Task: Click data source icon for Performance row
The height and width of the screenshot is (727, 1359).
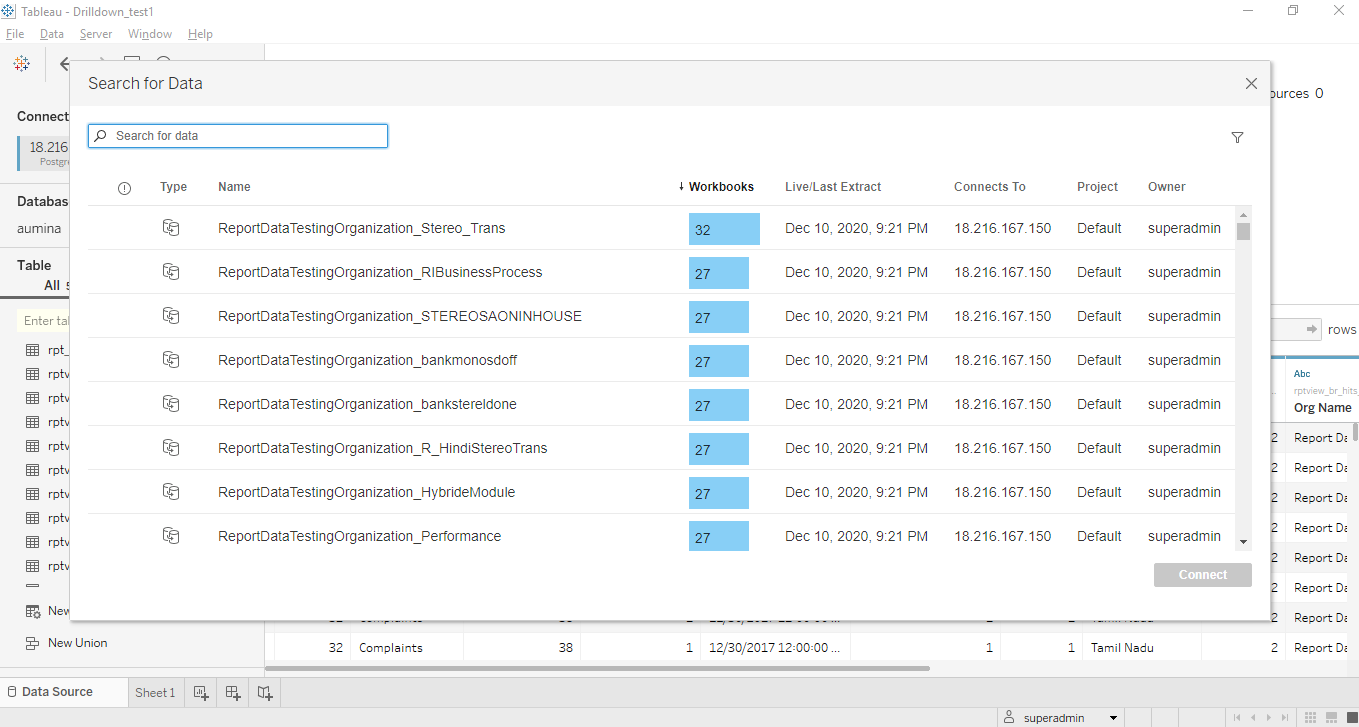Action: tap(171, 536)
